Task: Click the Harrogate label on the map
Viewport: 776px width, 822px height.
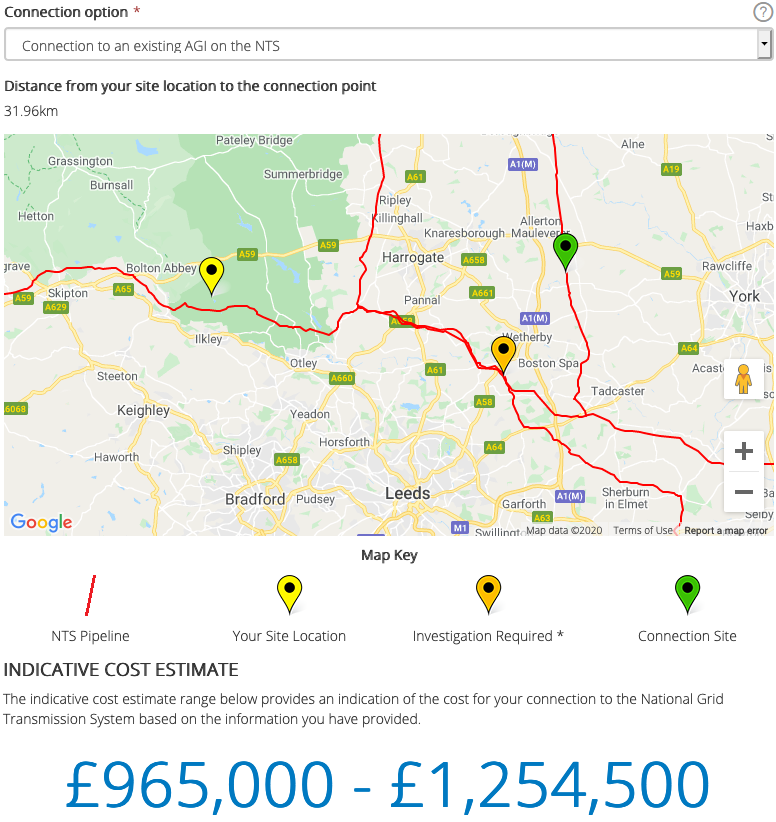Action: tap(413, 257)
